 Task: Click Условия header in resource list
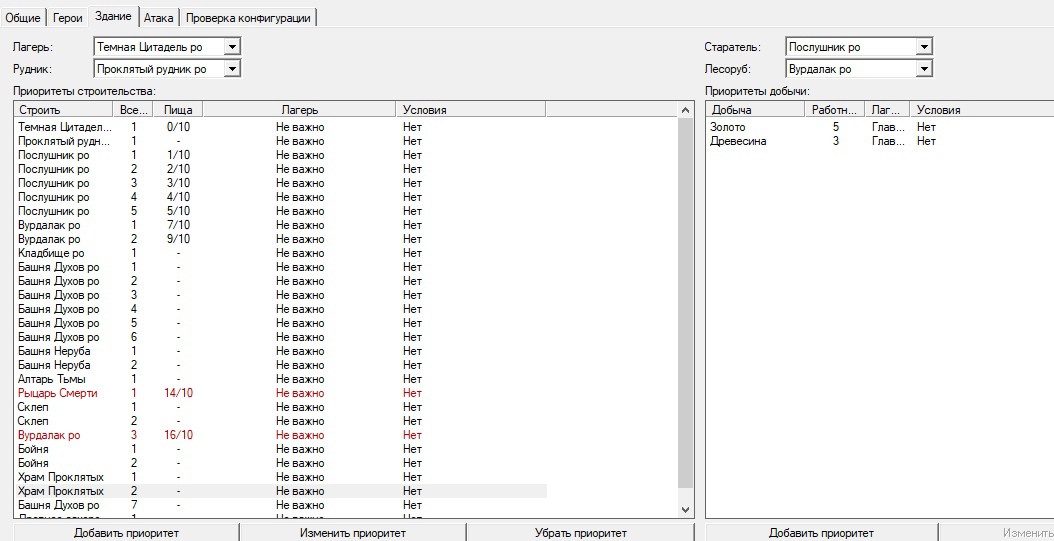[x=981, y=110]
